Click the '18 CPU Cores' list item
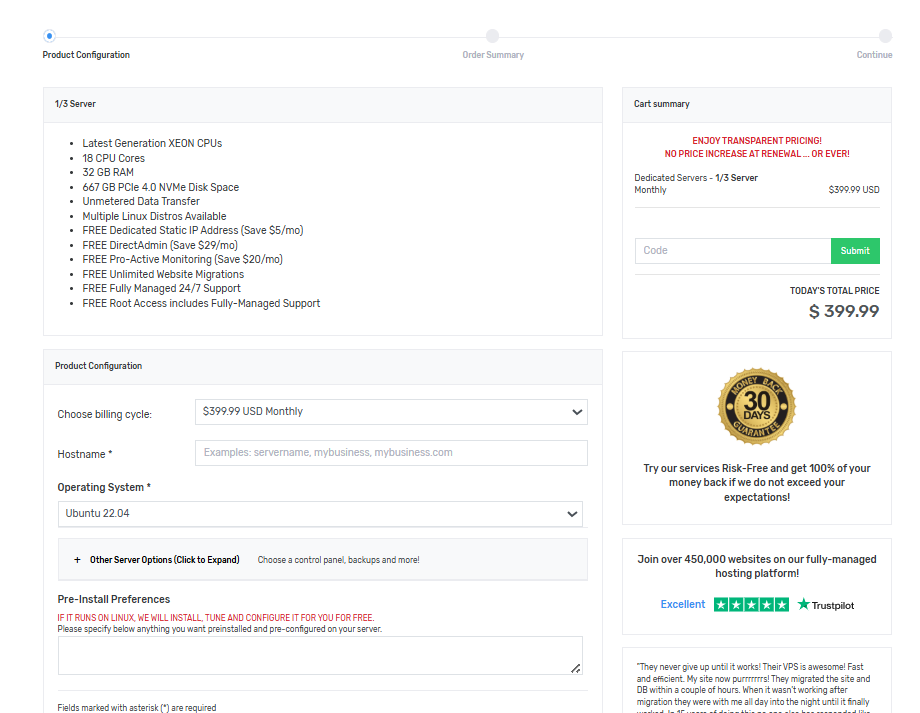Screen dimensions: 920x713 pos(113,158)
